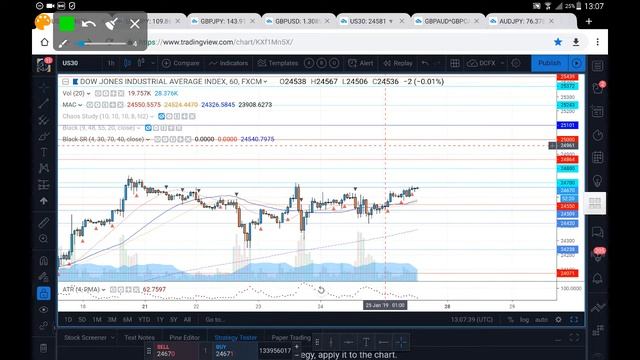Toggle lock all drawing tools
640x360 pixels.
(x=44, y=293)
